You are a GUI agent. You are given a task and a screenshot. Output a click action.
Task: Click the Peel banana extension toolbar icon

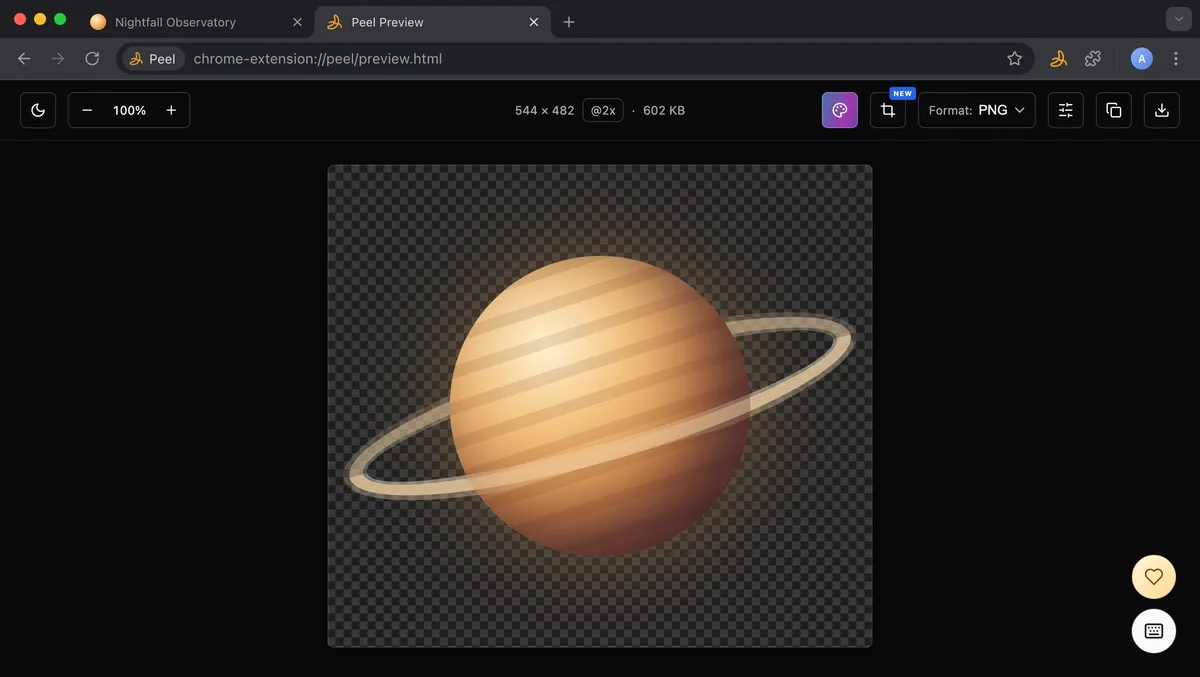pyautogui.click(x=1058, y=59)
